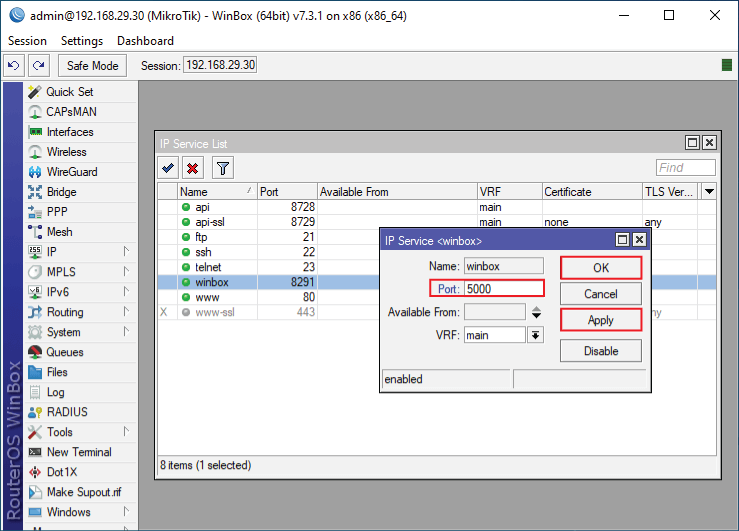The image size is (739, 531).
Task: Open Log in sidebar
Action: click(x=80, y=392)
